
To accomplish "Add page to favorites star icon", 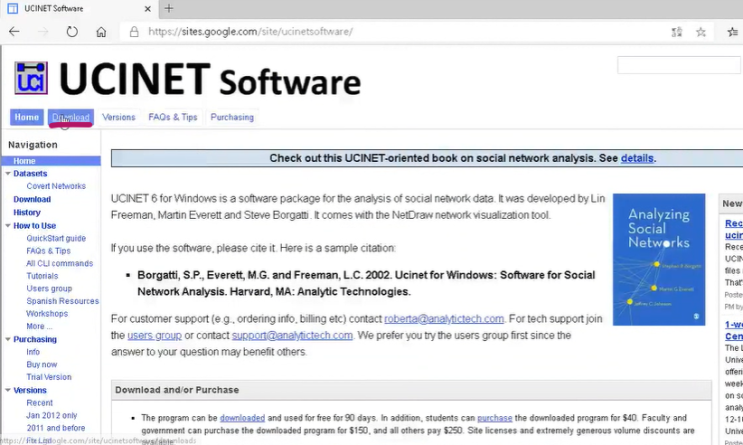I will (701, 32).
